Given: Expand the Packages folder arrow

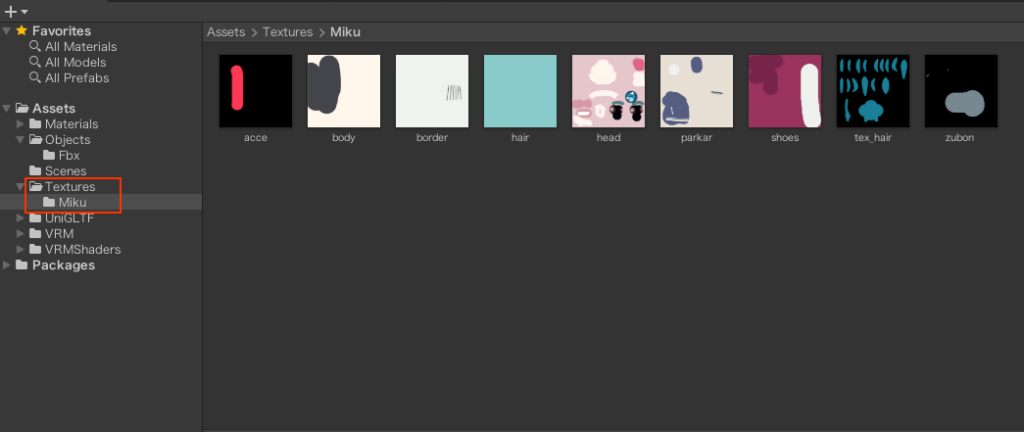Looking at the screenshot, I should 8,265.
